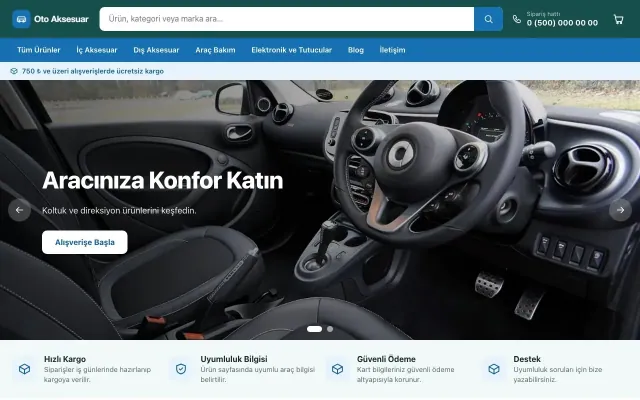Open Araç Bakım category

coord(215,50)
